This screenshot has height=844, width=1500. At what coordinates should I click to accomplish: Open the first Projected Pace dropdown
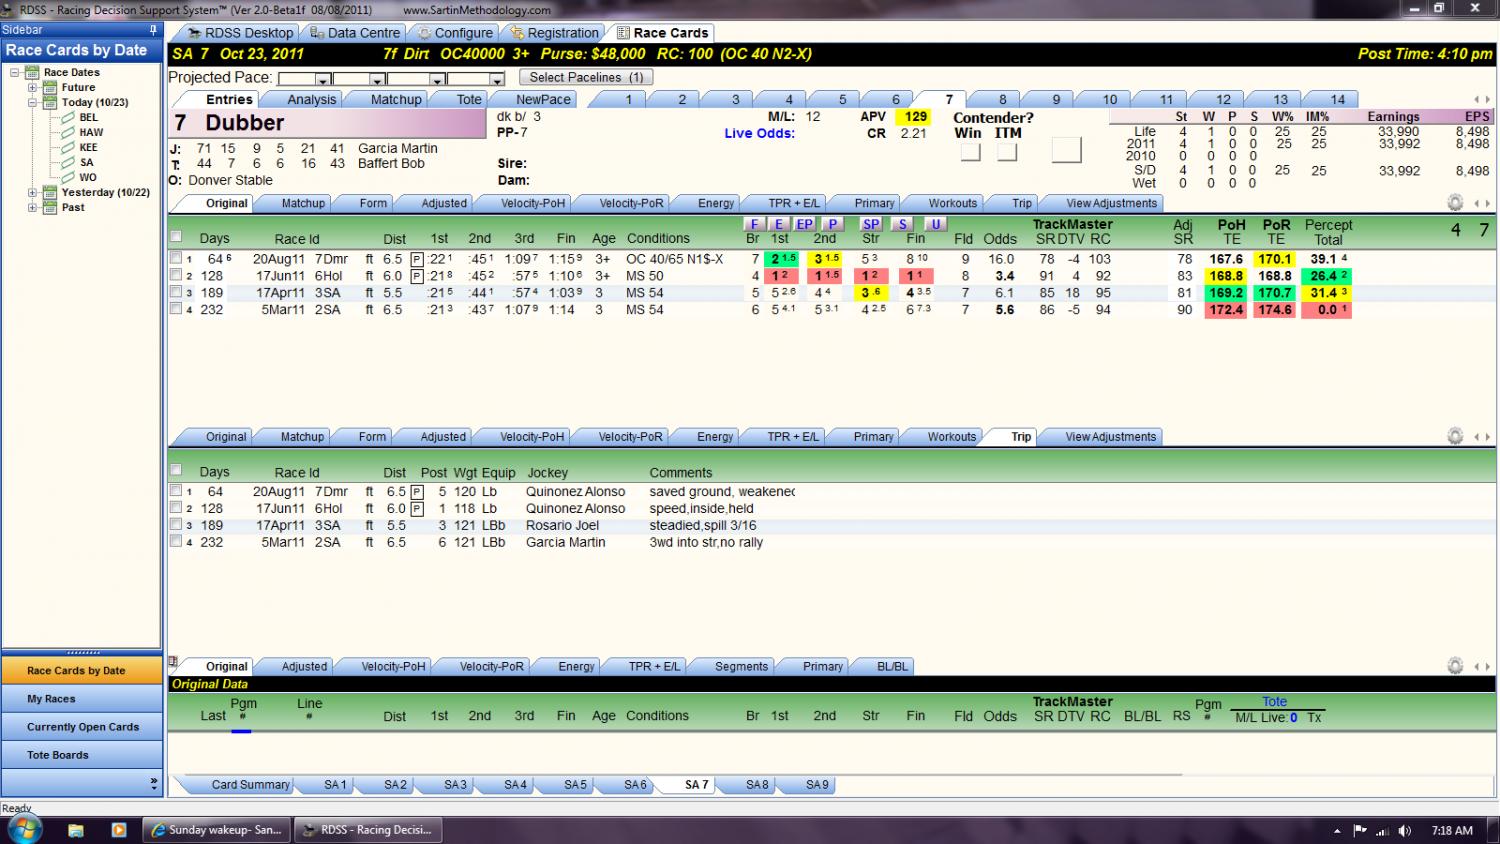(x=323, y=79)
